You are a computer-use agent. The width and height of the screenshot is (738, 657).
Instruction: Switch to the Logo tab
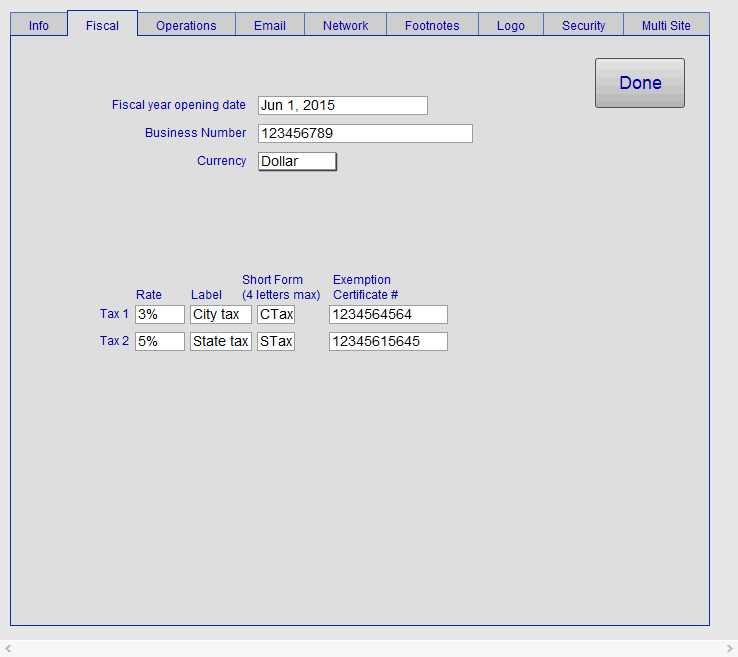point(510,25)
